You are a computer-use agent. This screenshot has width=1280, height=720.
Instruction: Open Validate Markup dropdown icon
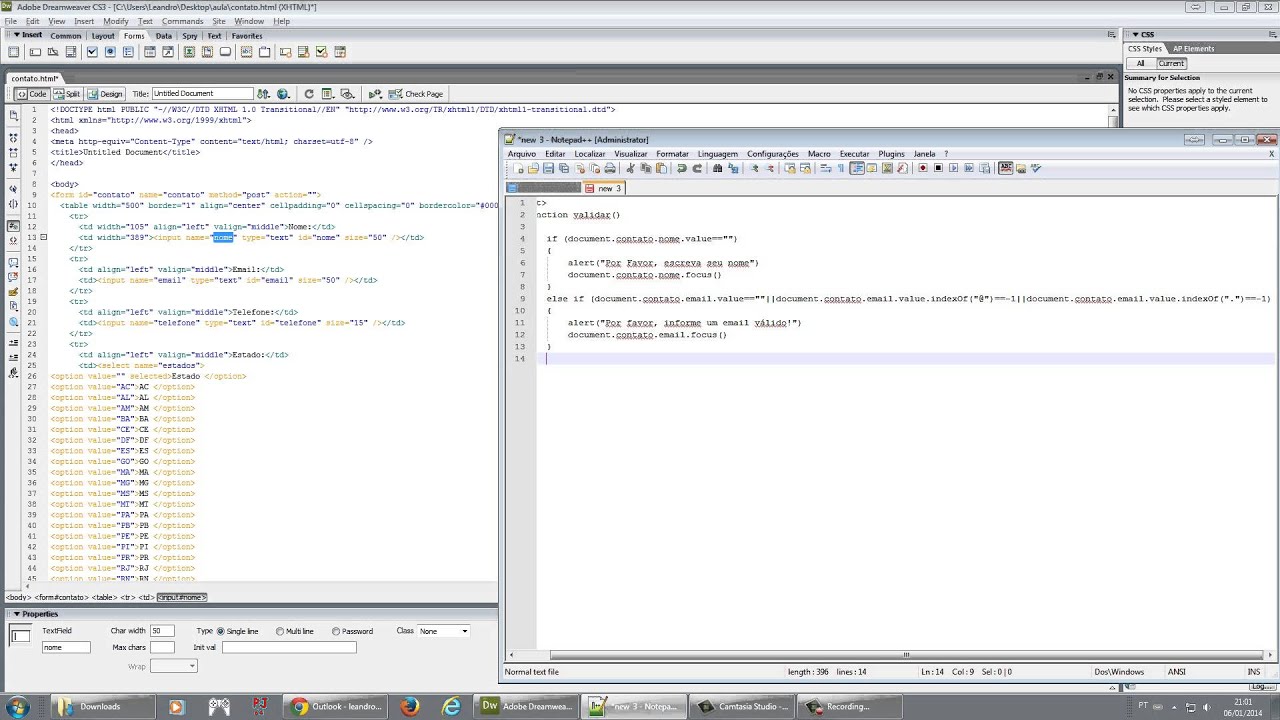(375, 94)
